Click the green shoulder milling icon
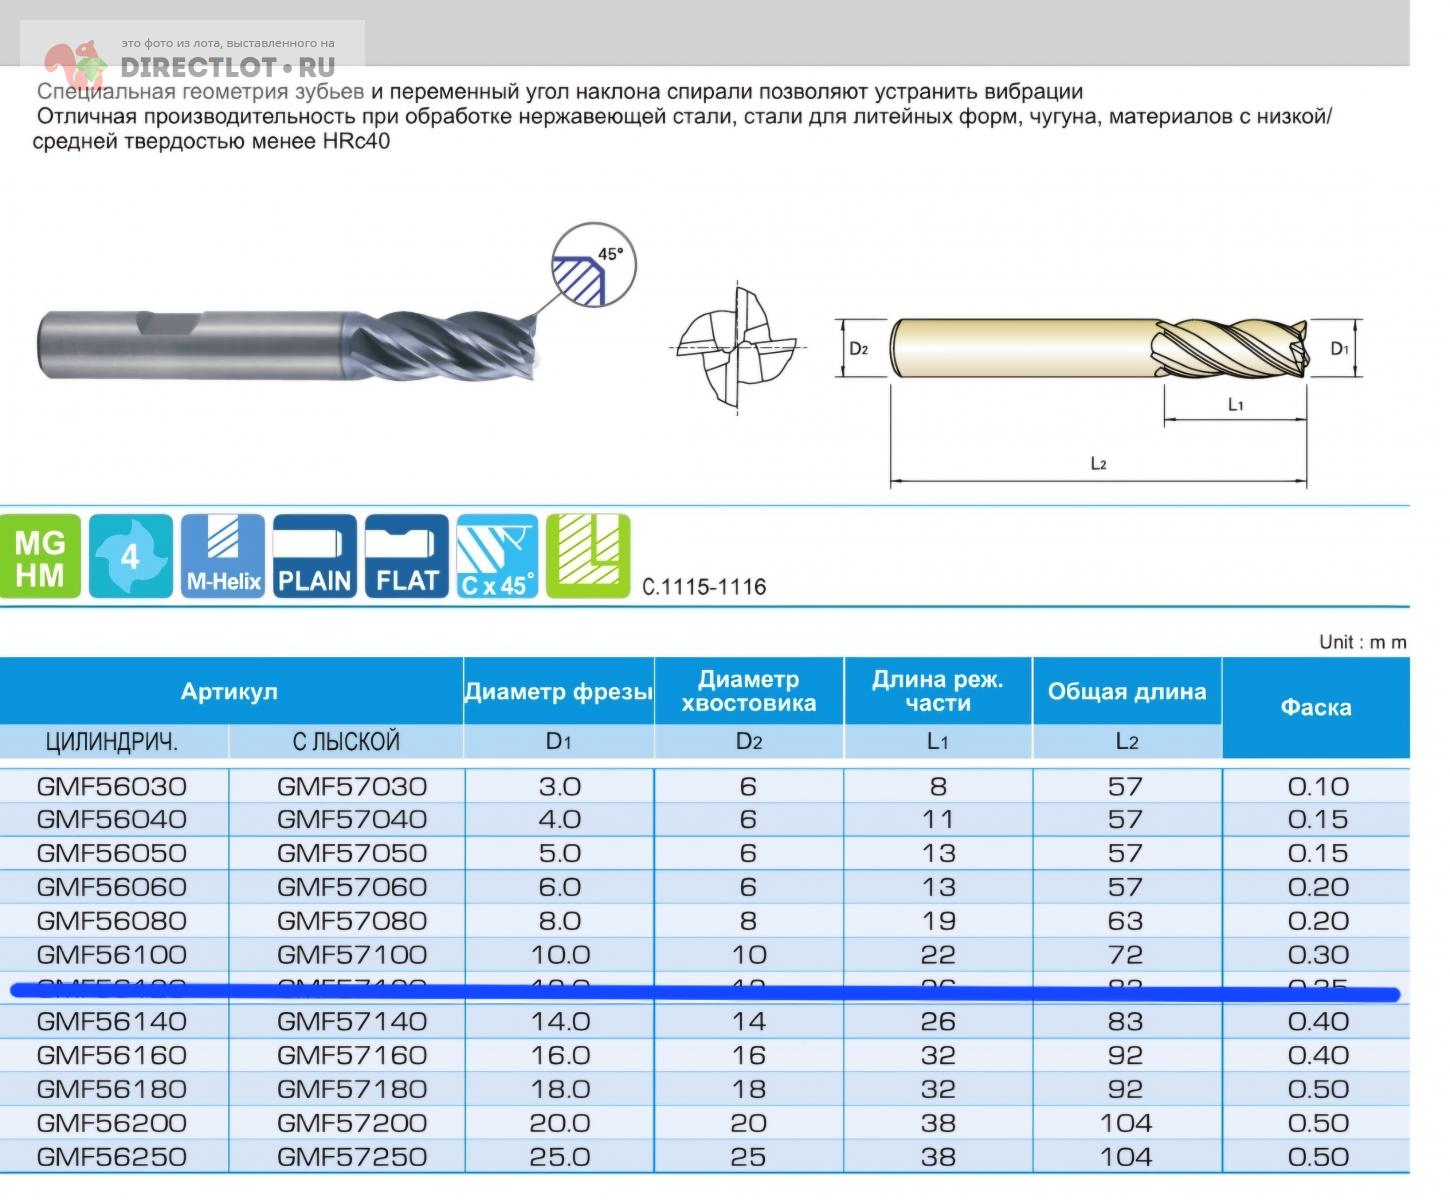The width and height of the screenshot is (1450, 1200). pyautogui.click(x=588, y=557)
